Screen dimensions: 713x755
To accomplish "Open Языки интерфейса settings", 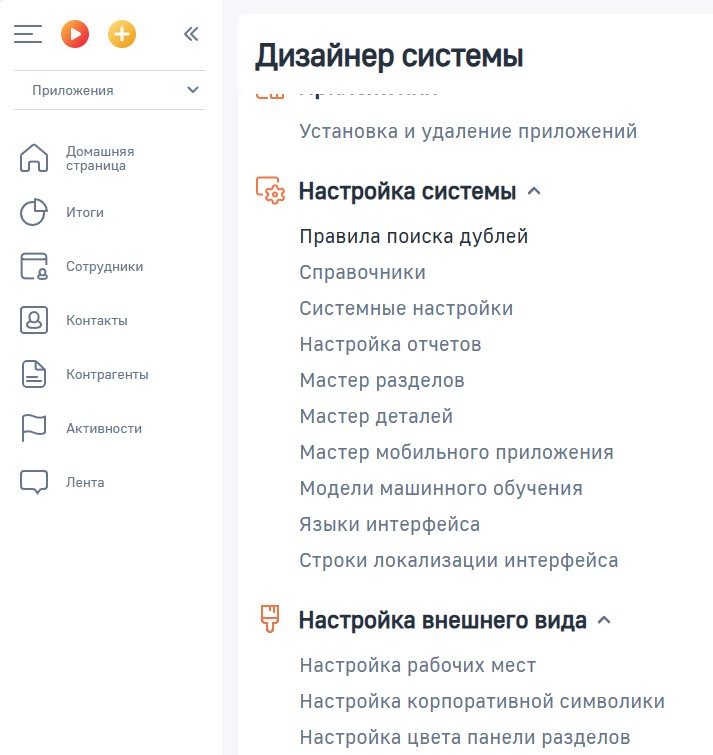I will point(389,525).
